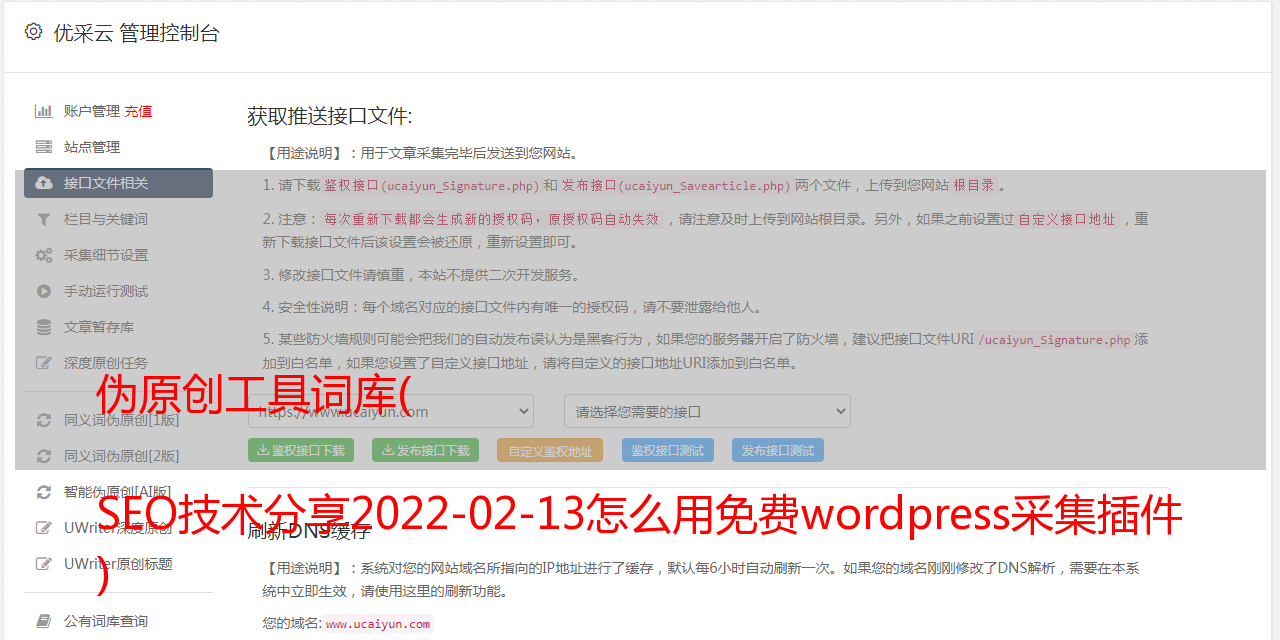
Task: Click the refresh icon for 同义词伪原创[2版]
Action: click(x=44, y=456)
